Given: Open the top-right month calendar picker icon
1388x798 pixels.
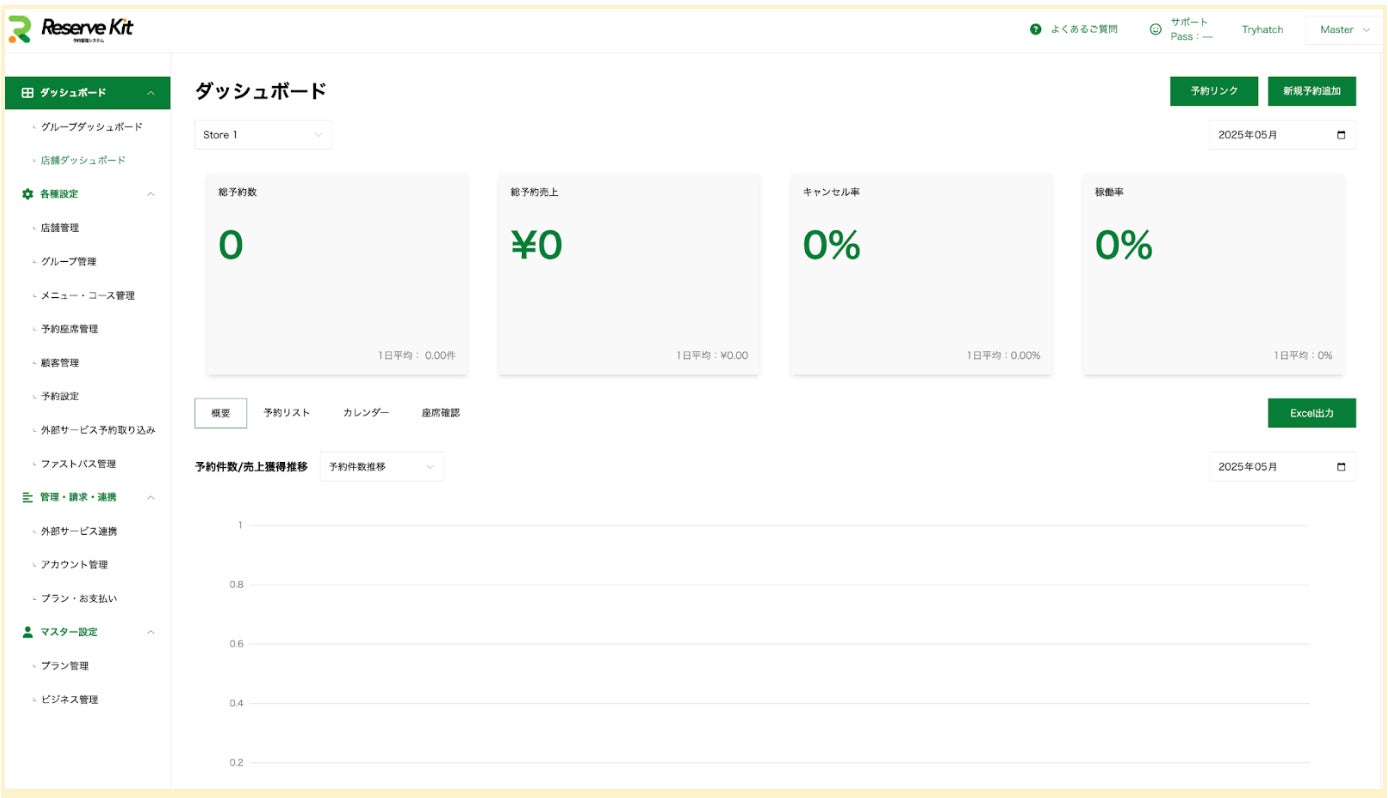Looking at the screenshot, I should 1341,135.
